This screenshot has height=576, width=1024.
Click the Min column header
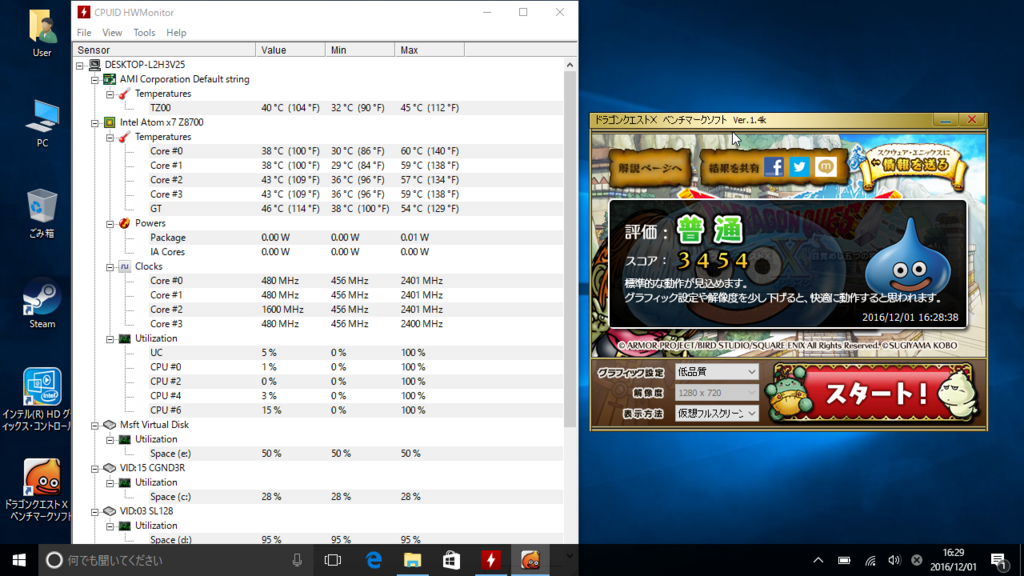[x=360, y=50]
